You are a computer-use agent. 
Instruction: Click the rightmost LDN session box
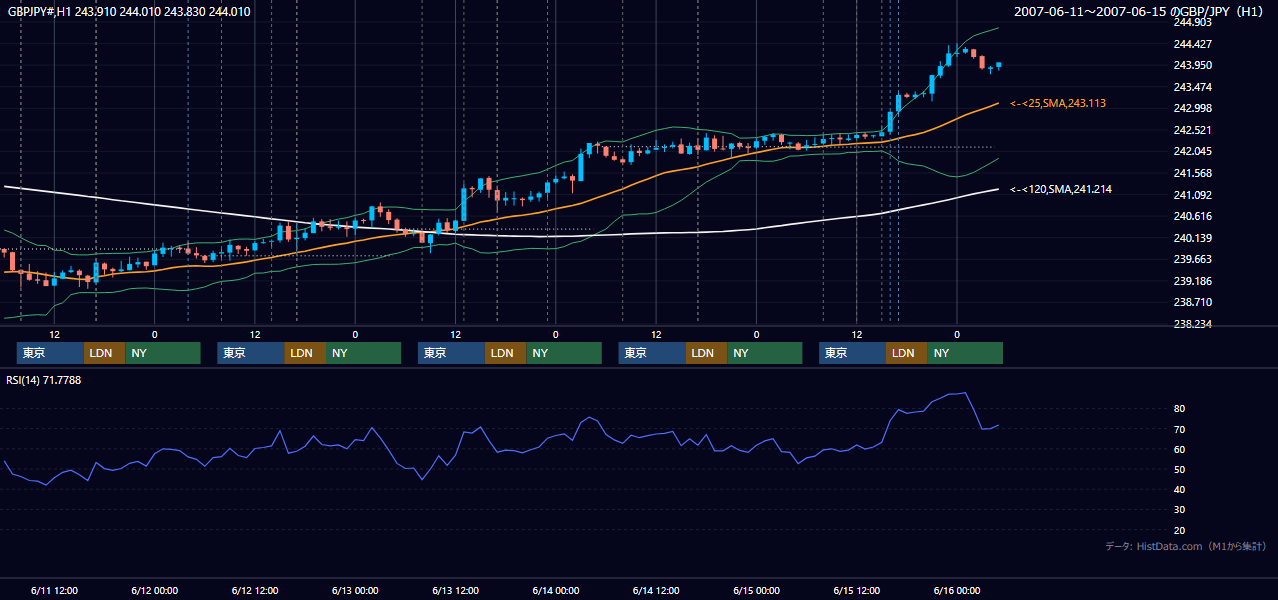pos(905,353)
